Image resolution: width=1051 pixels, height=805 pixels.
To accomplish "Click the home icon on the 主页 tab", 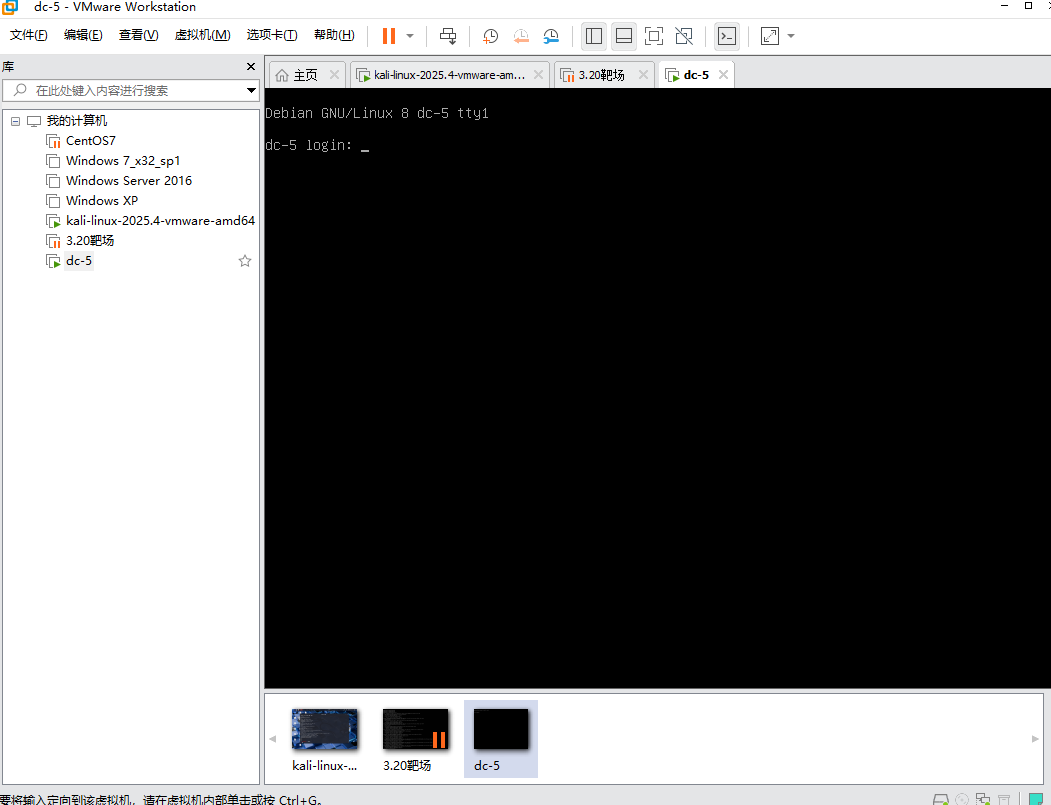I will click(x=282, y=75).
